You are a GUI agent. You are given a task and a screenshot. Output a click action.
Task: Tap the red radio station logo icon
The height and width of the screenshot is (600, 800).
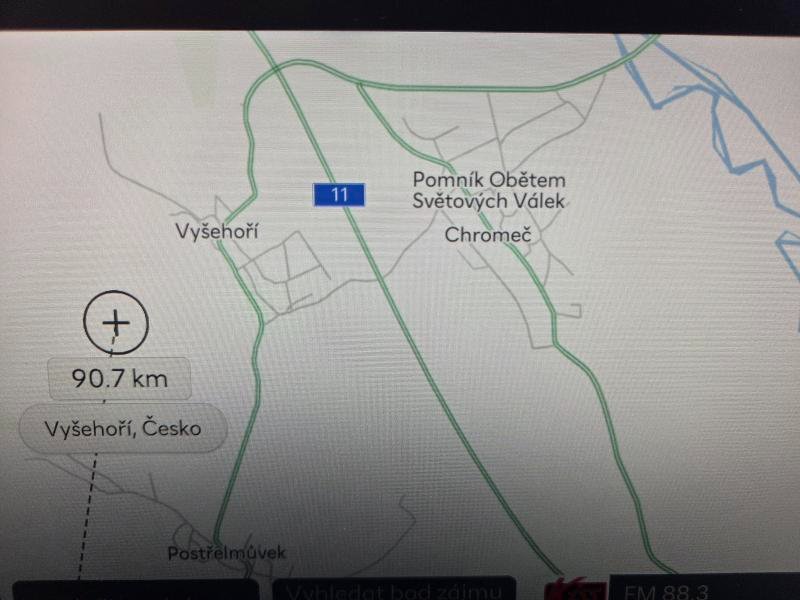(x=577, y=589)
